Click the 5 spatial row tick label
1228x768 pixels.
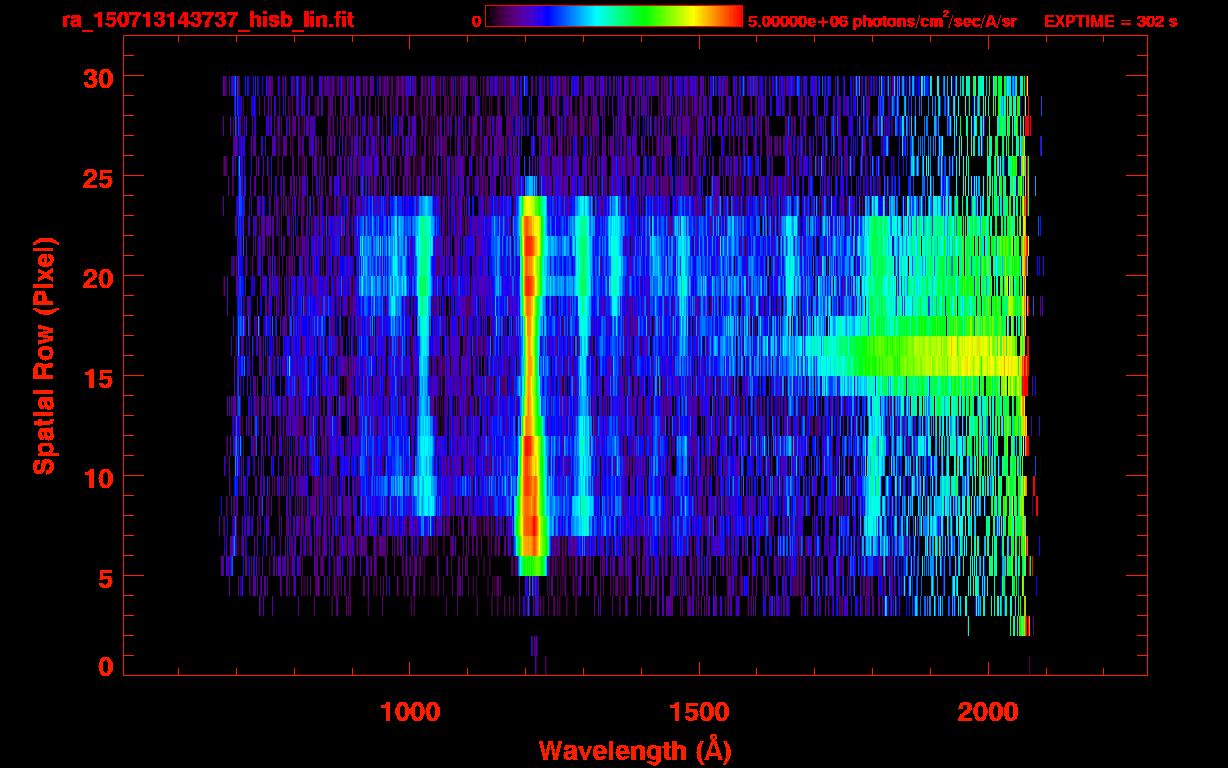click(105, 577)
